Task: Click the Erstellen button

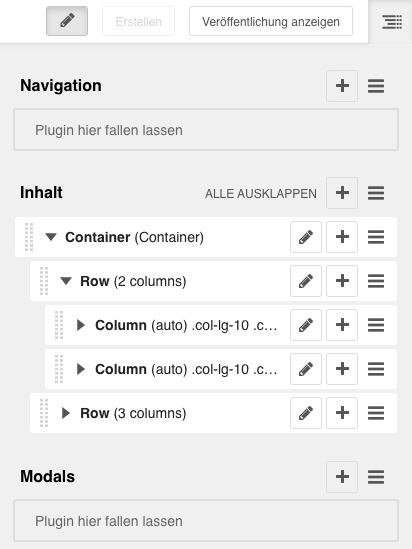Action: click(139, 21)
